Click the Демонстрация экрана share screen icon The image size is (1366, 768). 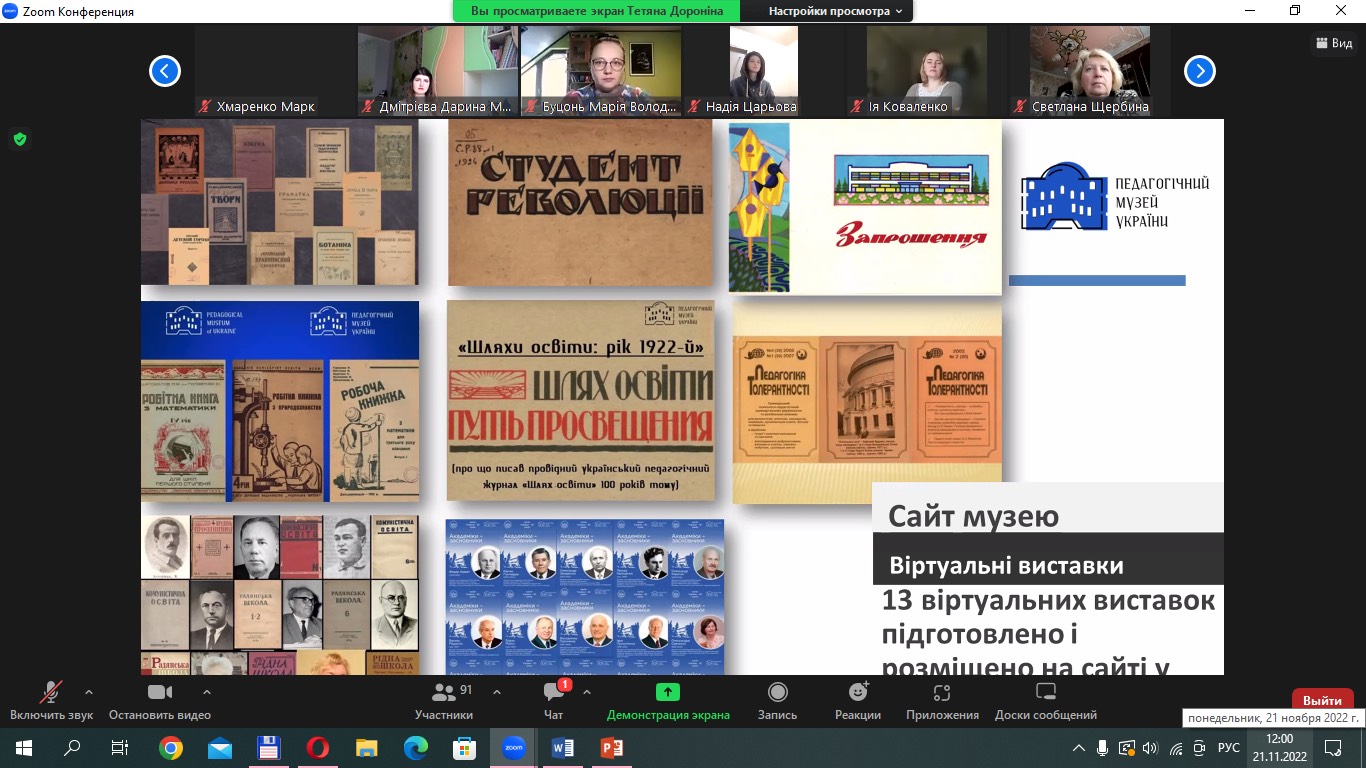[667, 693]
